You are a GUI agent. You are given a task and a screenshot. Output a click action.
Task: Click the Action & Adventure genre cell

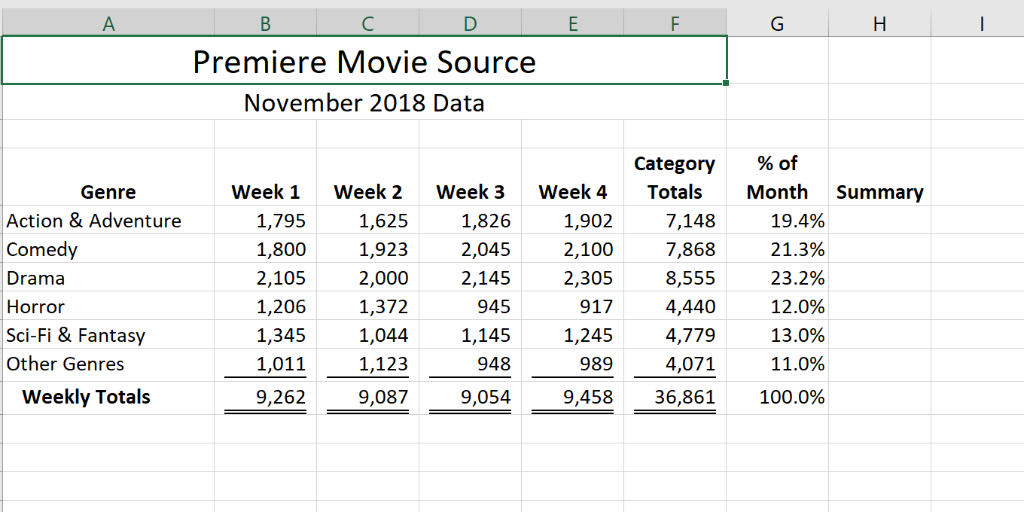click(x=108, y=220)
